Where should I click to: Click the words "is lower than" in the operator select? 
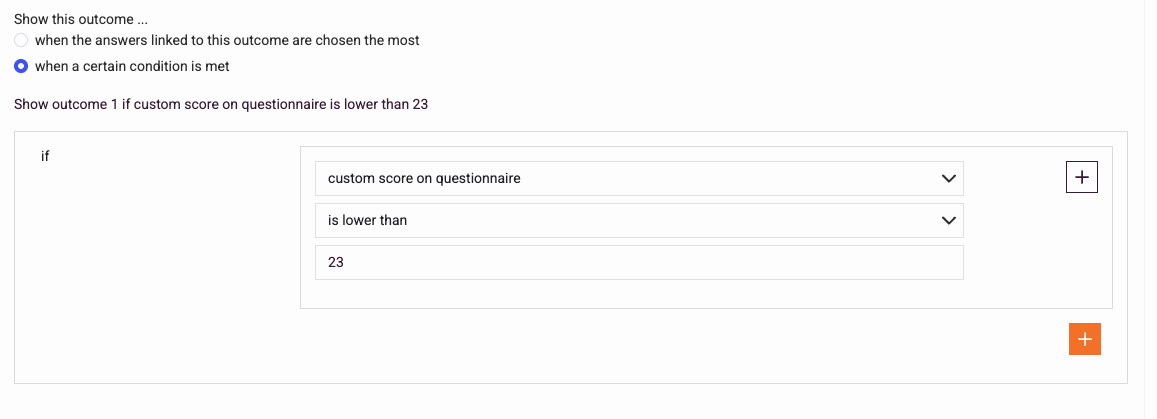(x=367, y=220)
